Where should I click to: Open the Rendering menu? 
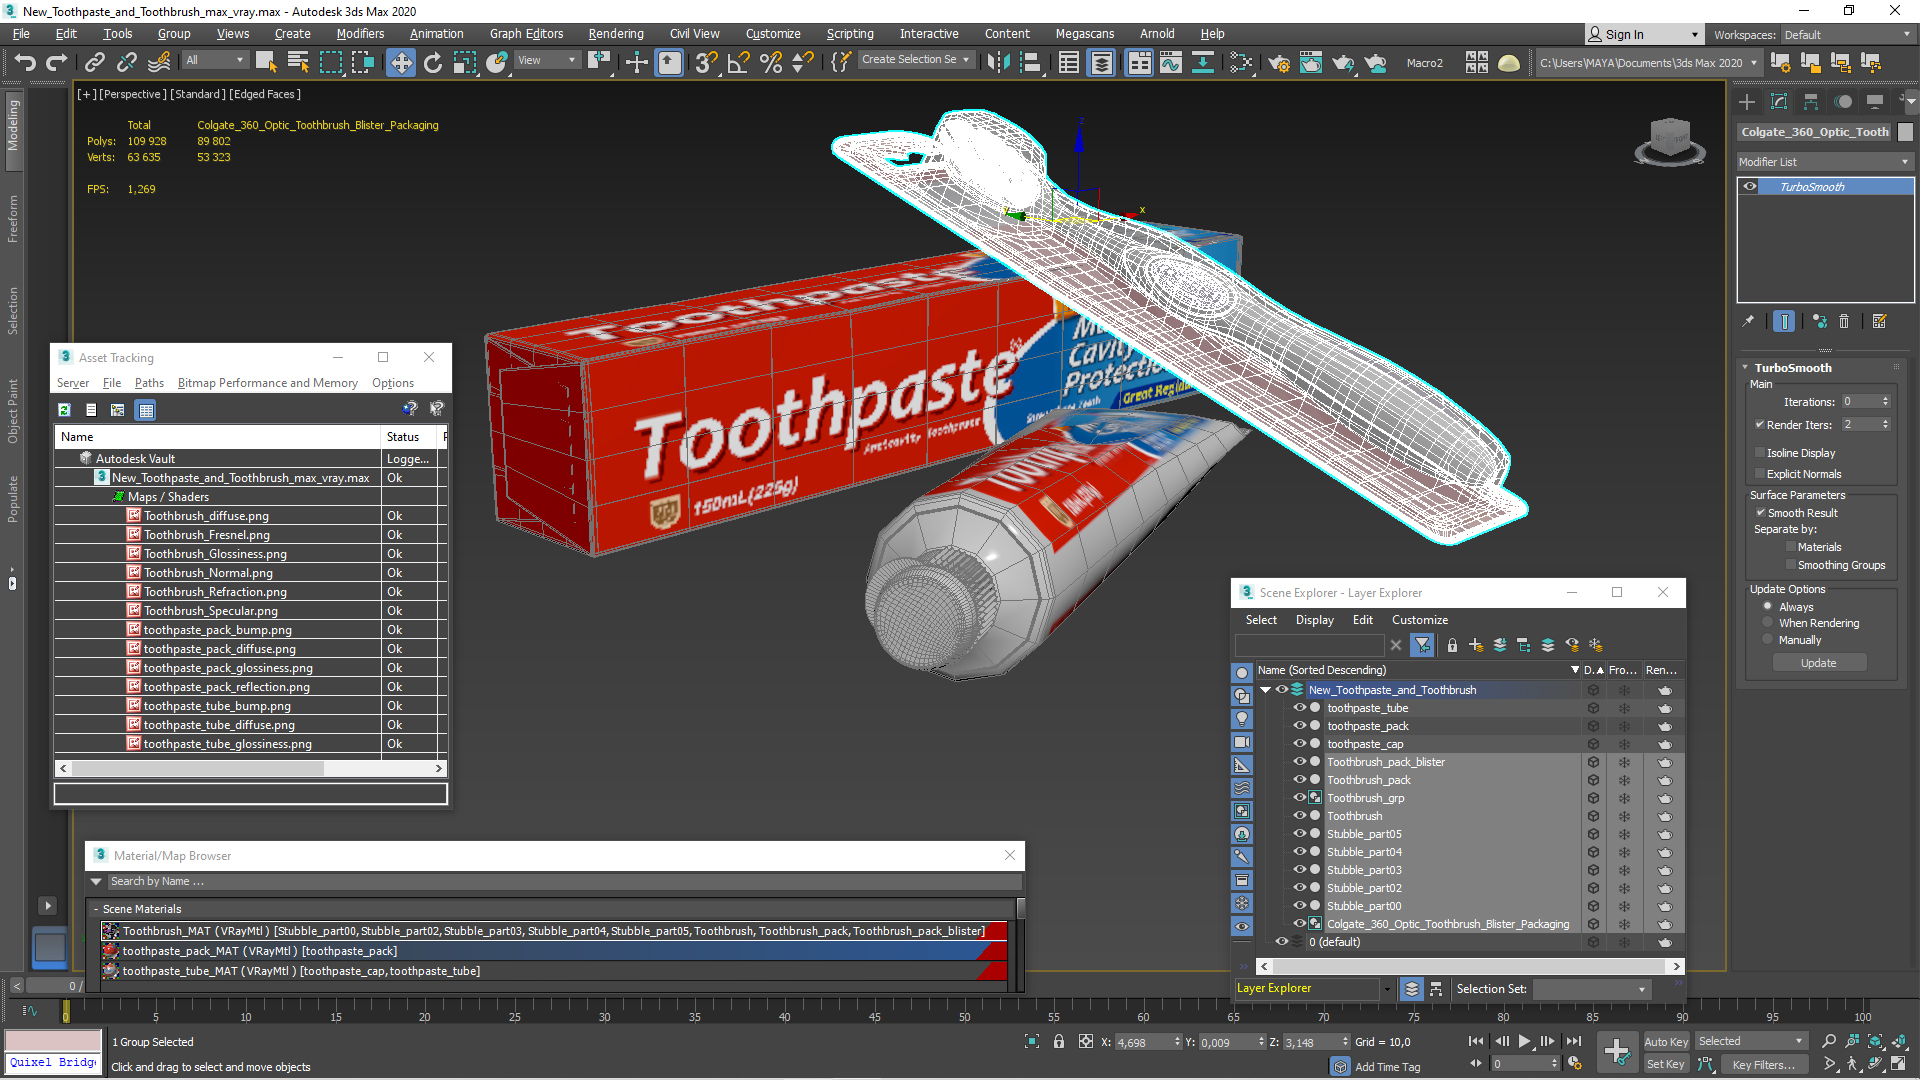[616, 34]
